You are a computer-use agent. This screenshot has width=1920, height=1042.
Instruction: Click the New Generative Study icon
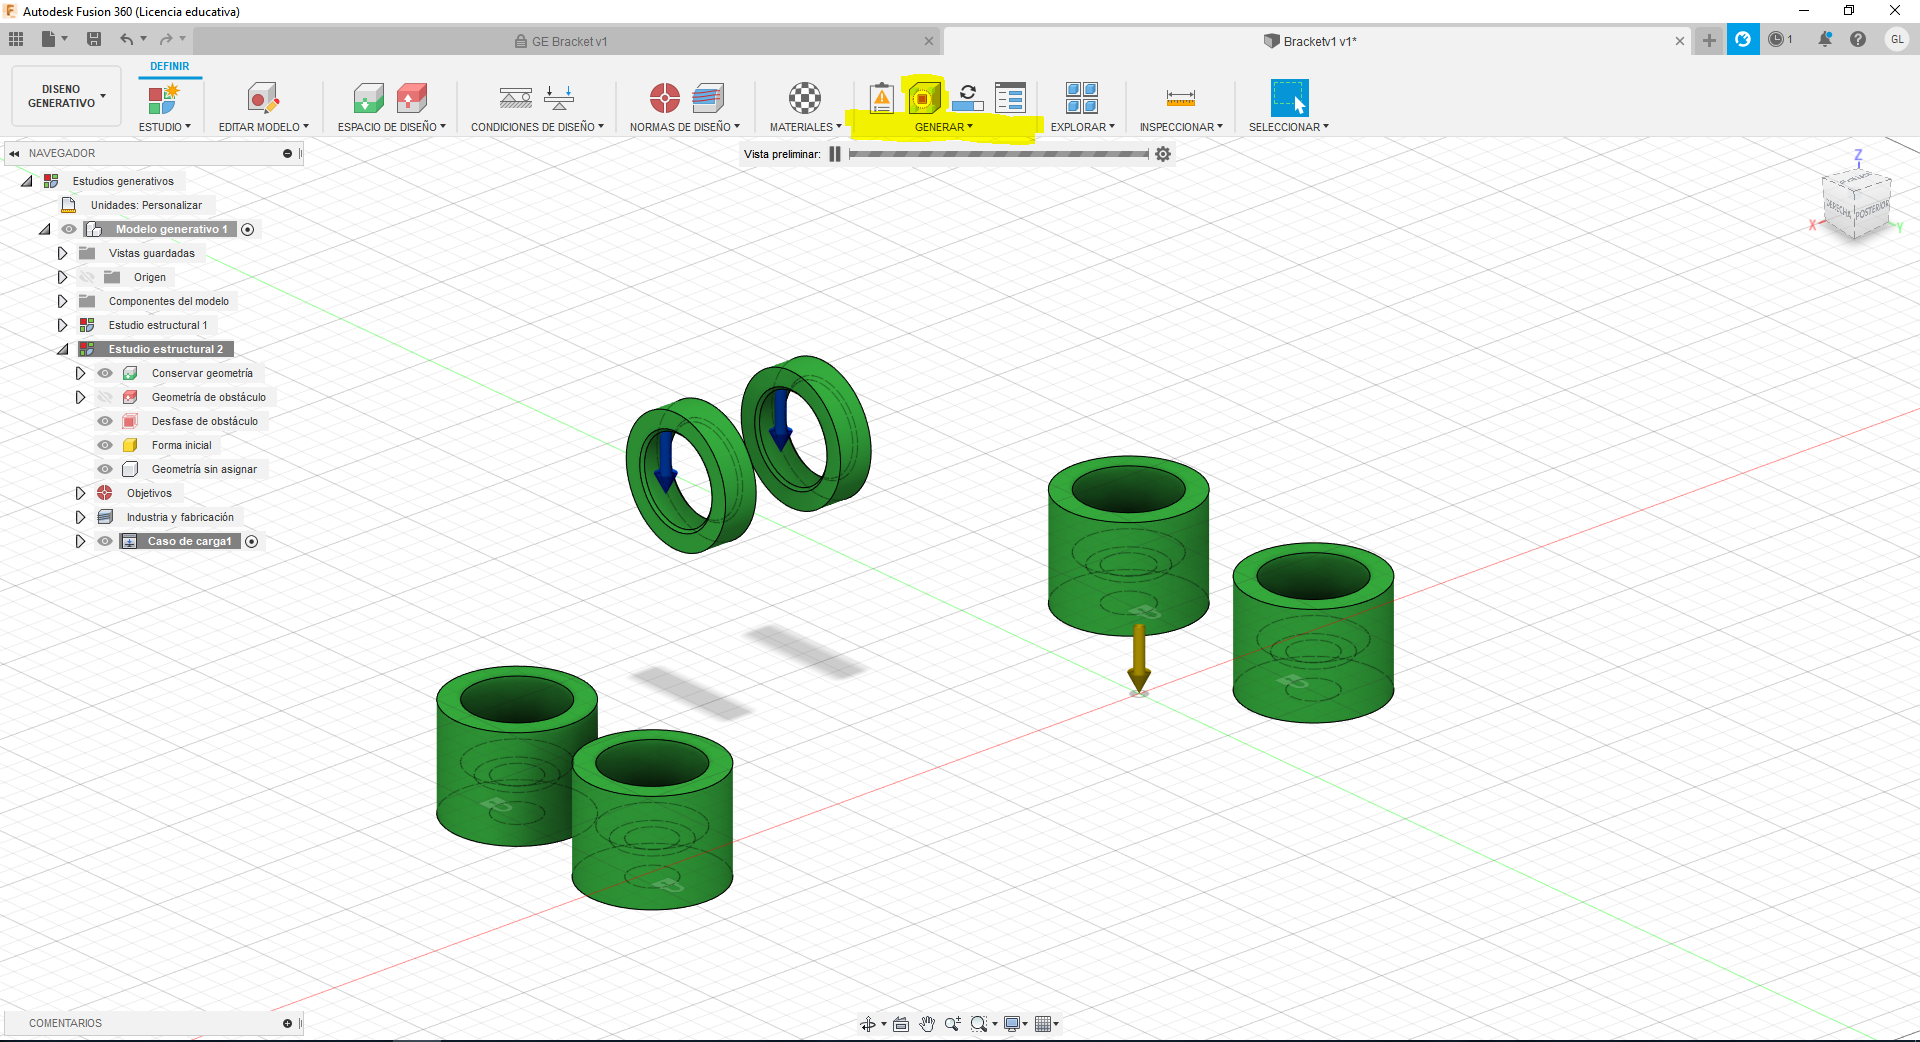[x=163, y=98]
